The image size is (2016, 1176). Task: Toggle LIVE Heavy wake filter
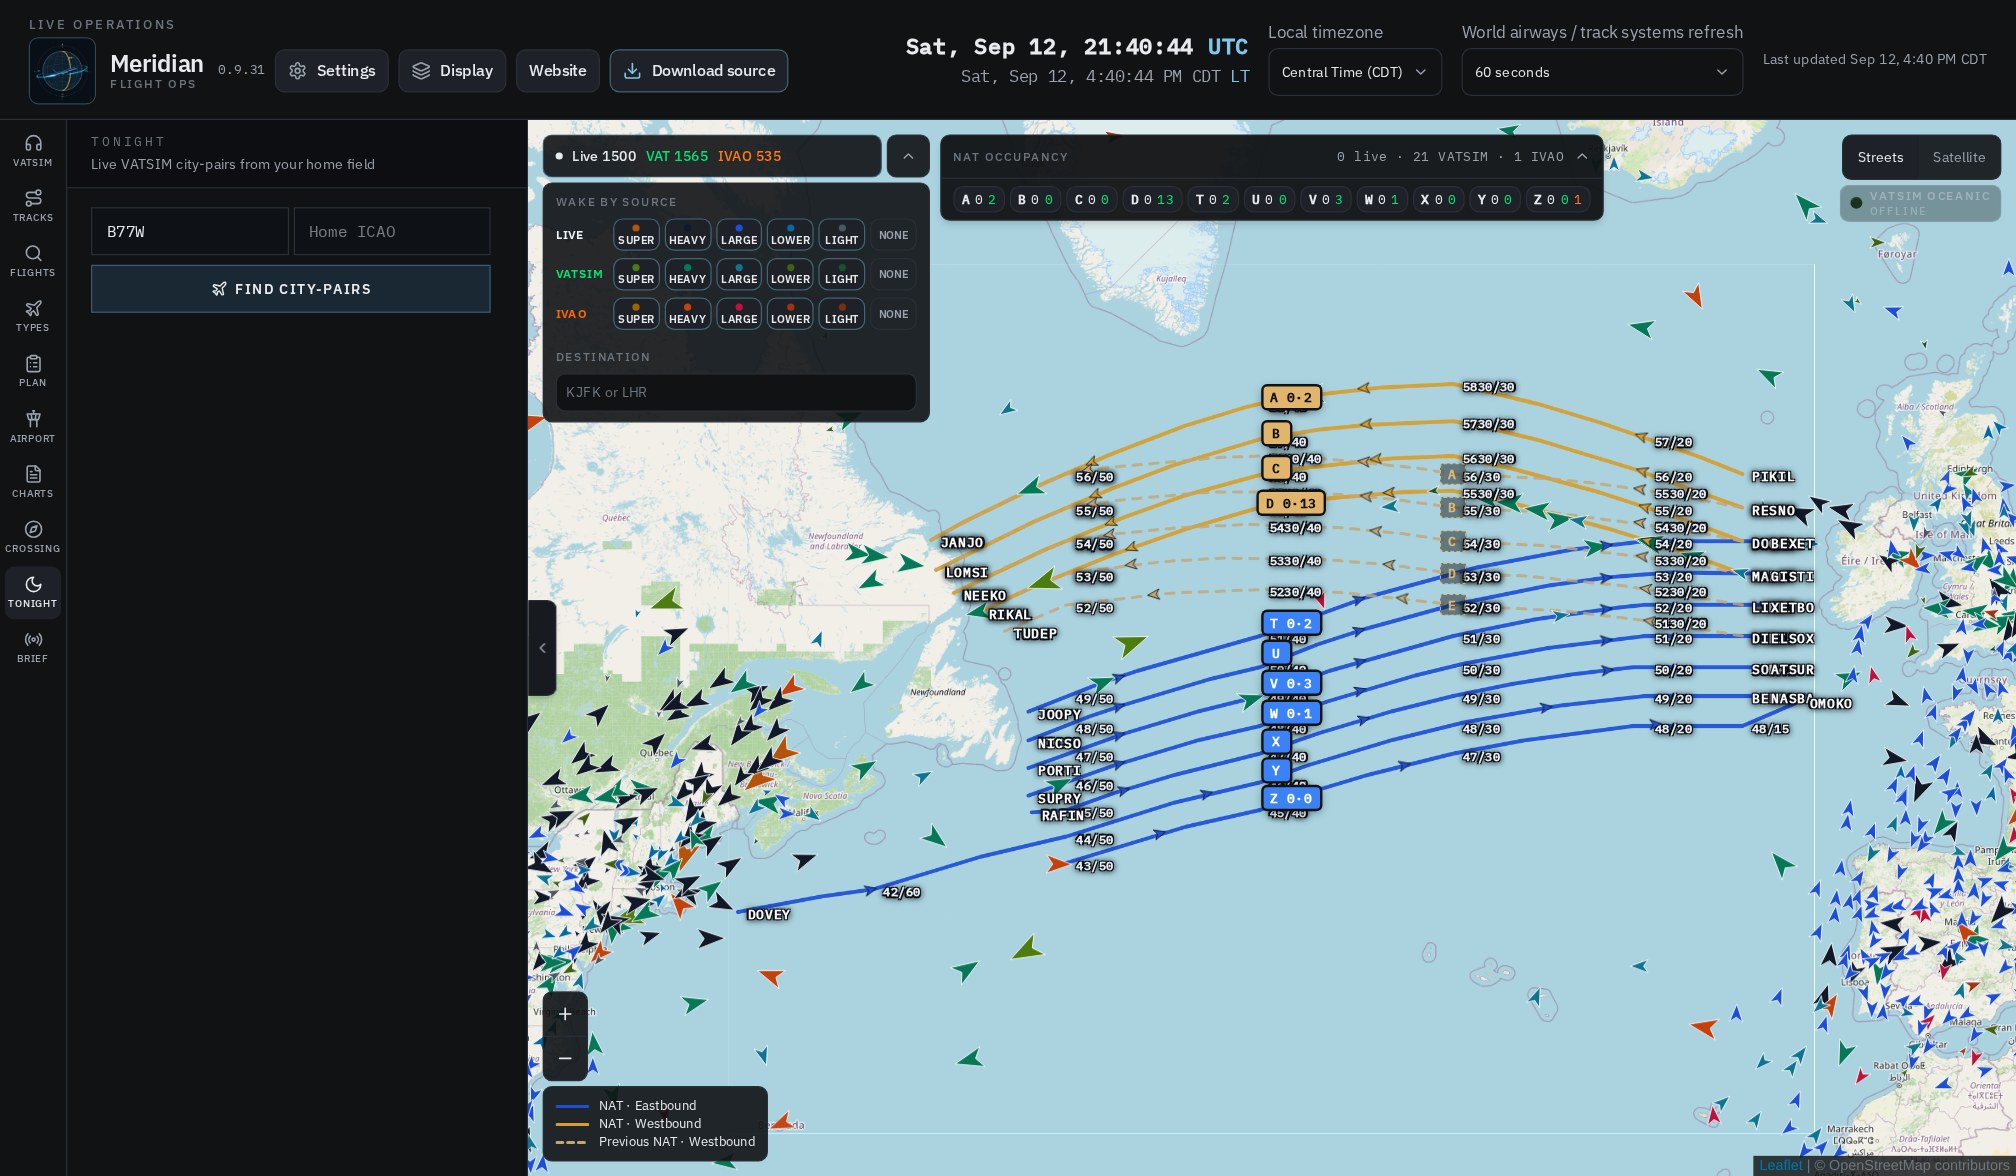687,235
